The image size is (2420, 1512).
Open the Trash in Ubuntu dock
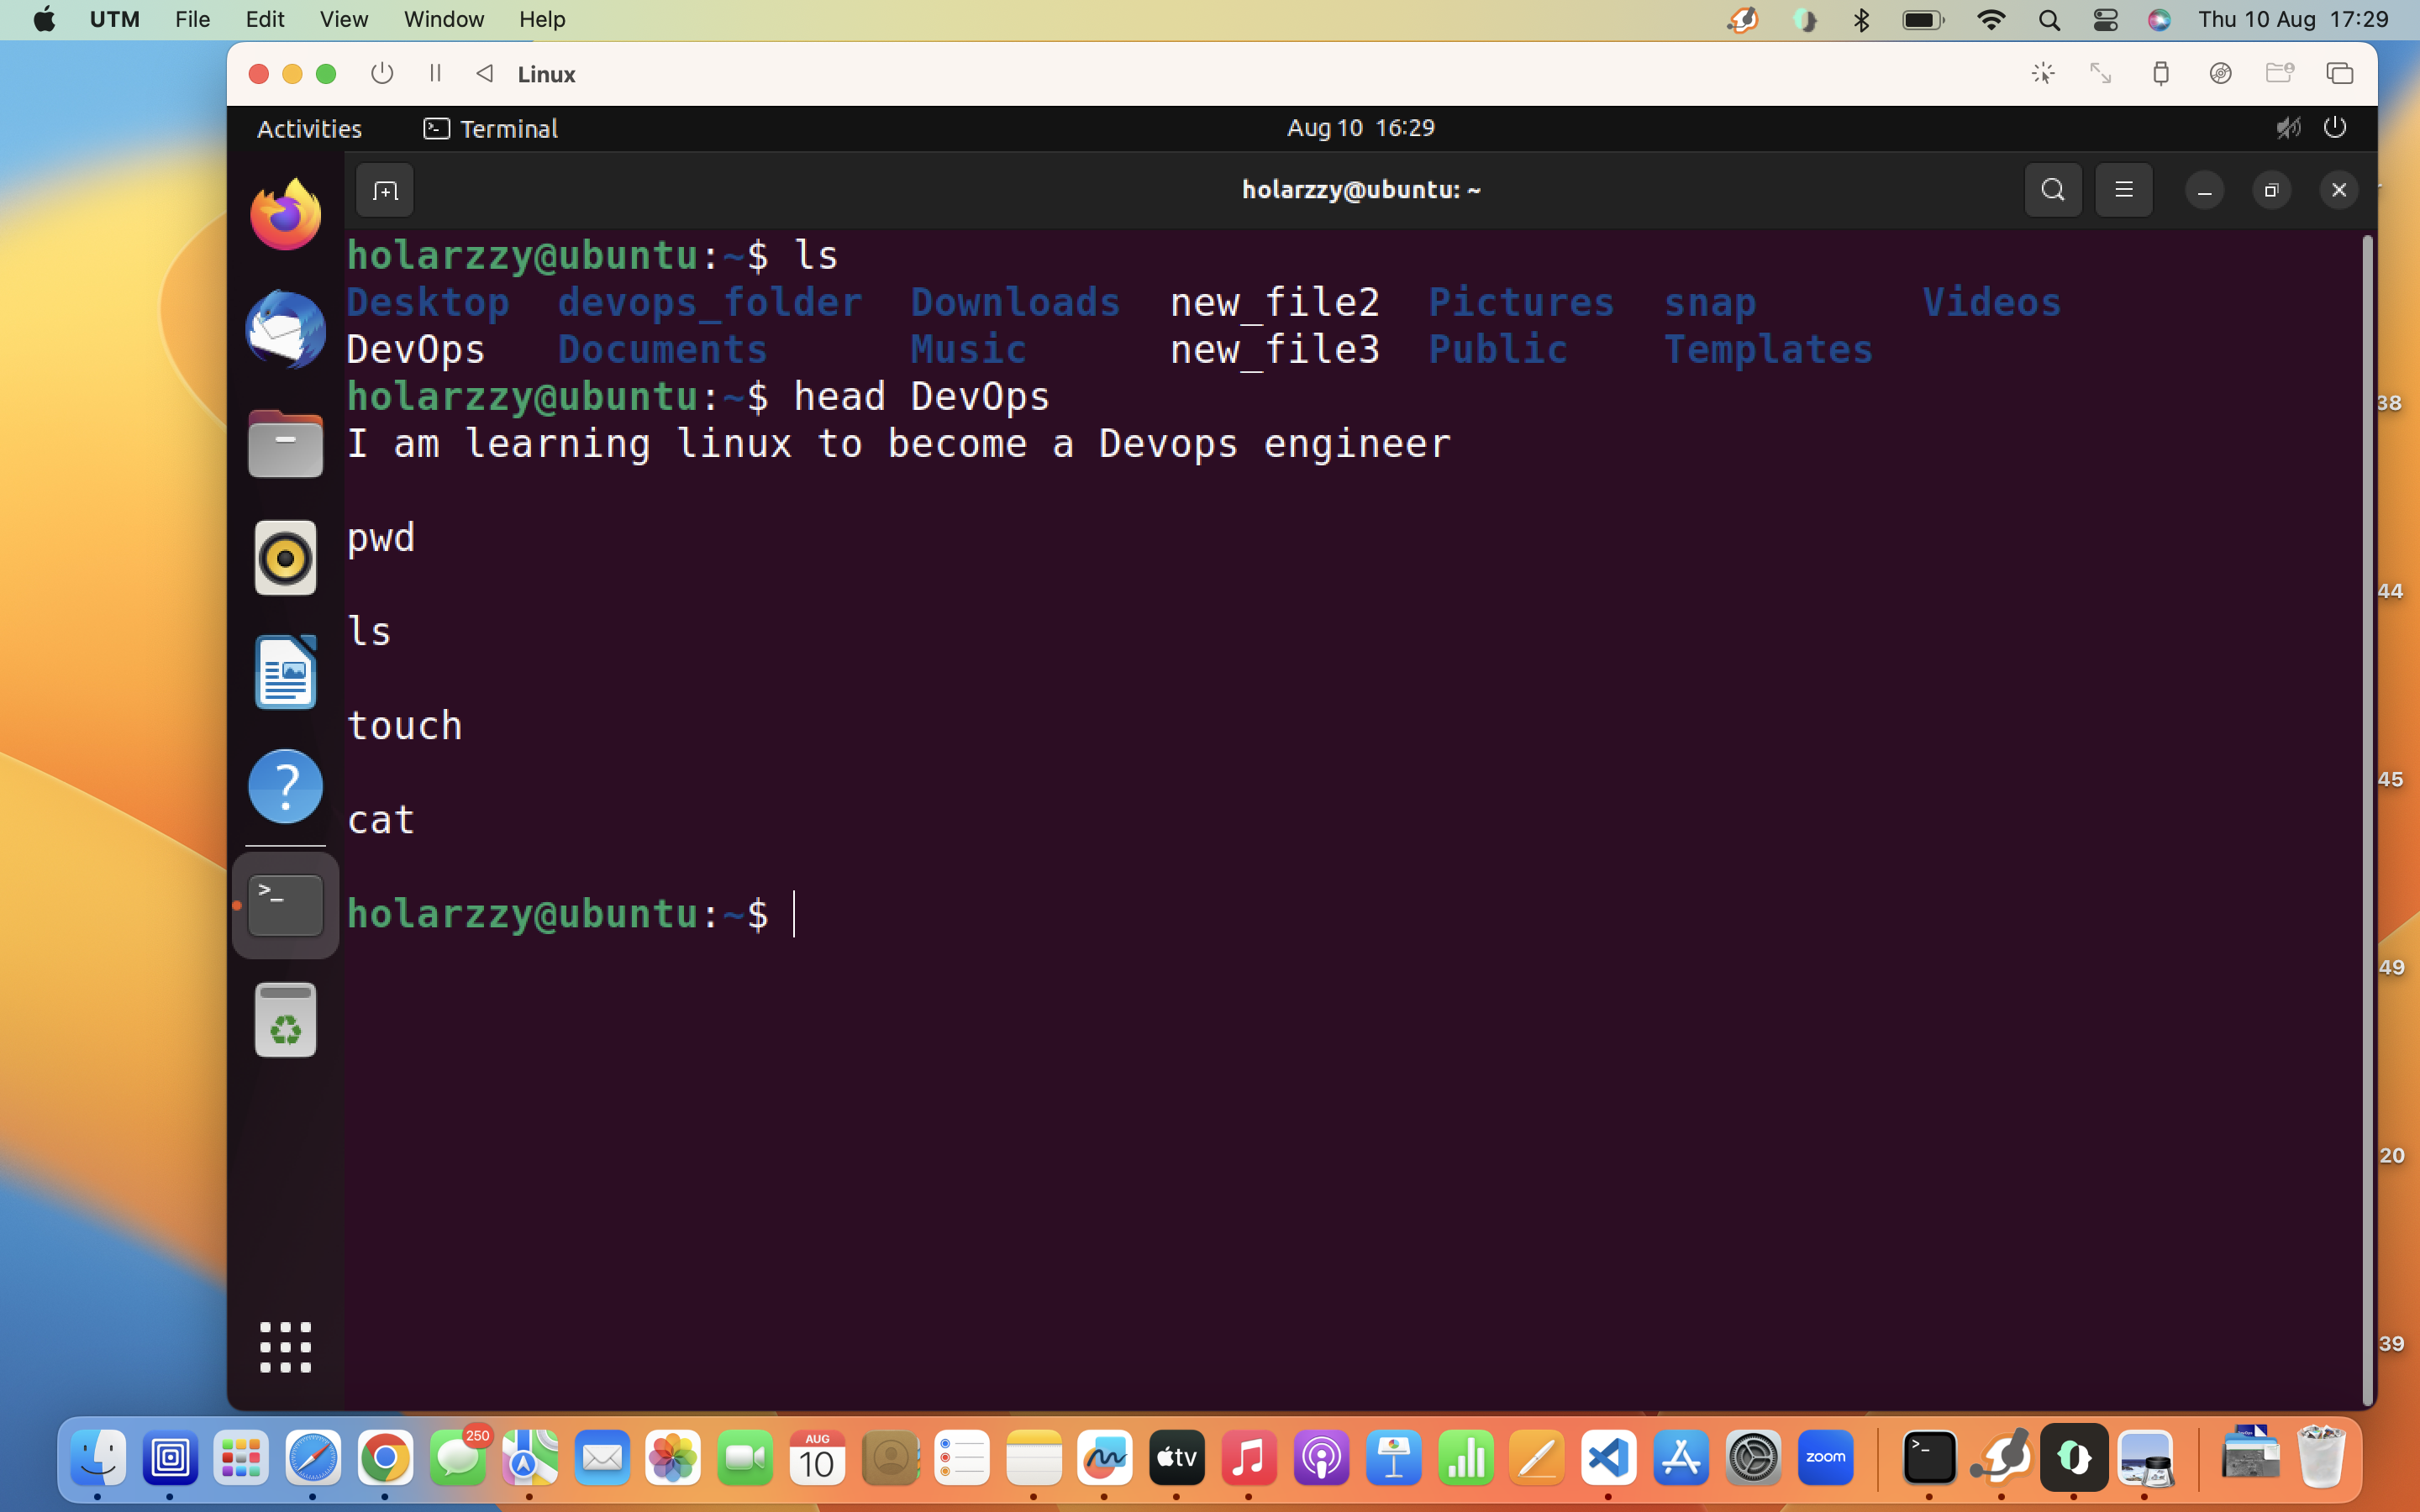(x=286, y=1020)
